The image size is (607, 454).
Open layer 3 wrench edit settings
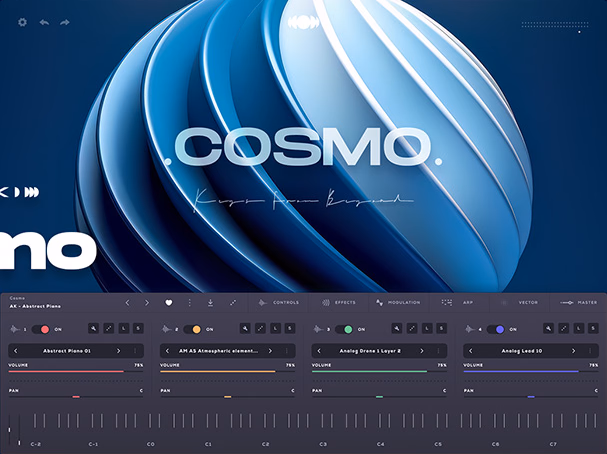tap(397, 329)
